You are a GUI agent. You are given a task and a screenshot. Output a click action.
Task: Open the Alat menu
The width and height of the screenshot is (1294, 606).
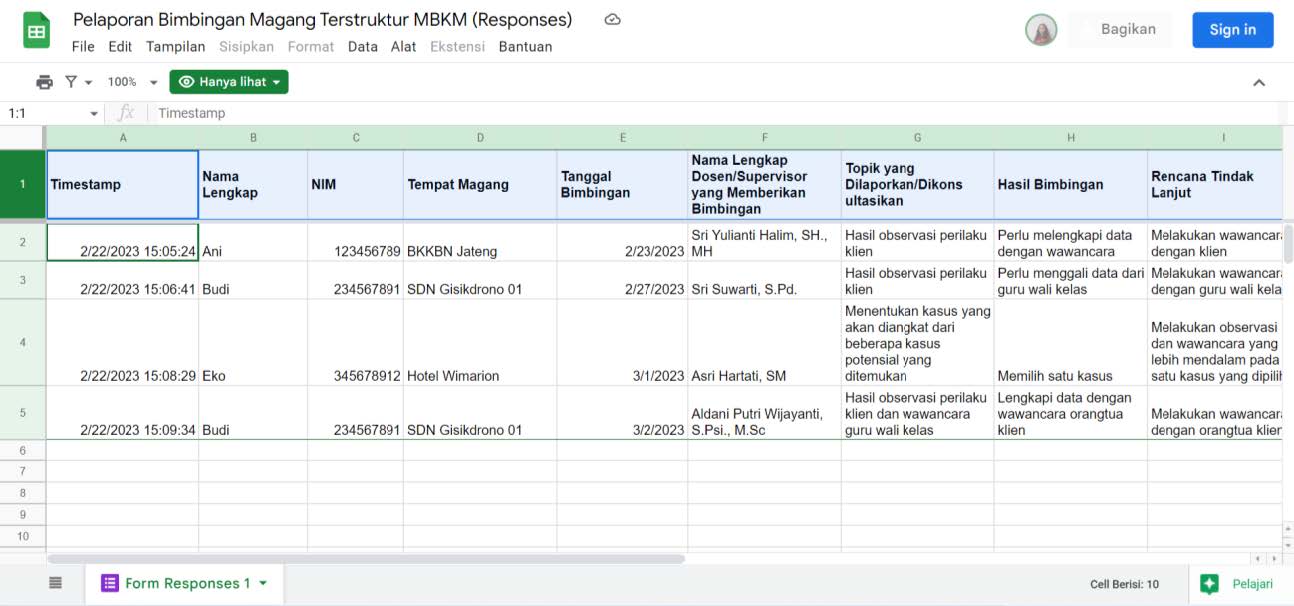pyautogui.click(x=404, y=46)
